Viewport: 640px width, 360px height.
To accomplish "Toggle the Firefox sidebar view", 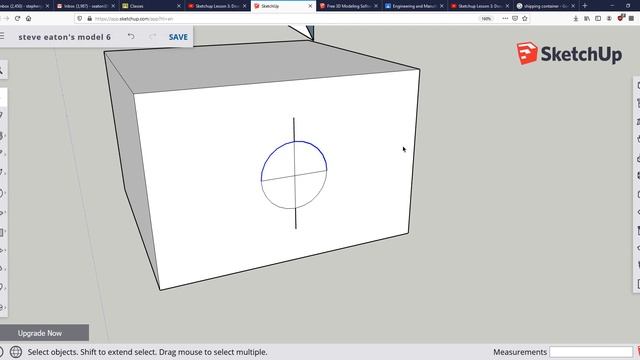I will coord(598,18).
